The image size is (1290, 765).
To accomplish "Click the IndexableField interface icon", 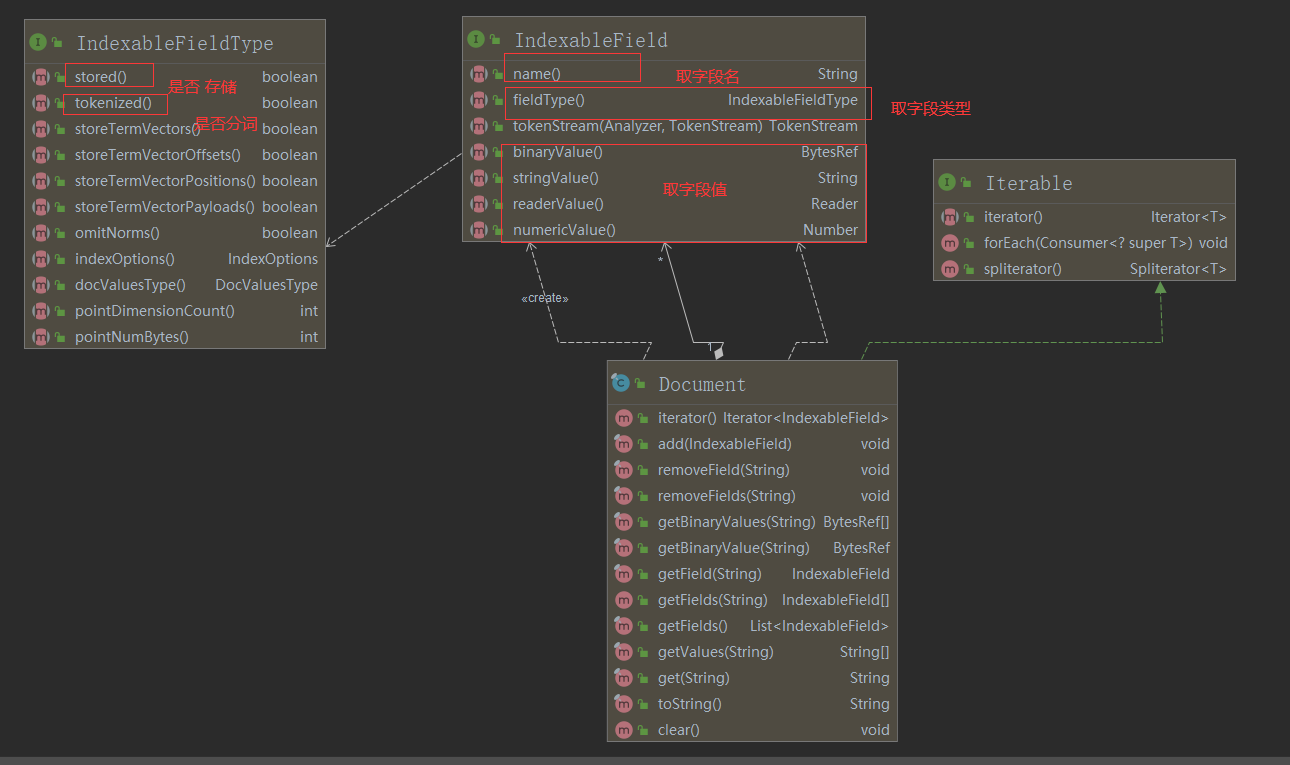I will [477, 39].
